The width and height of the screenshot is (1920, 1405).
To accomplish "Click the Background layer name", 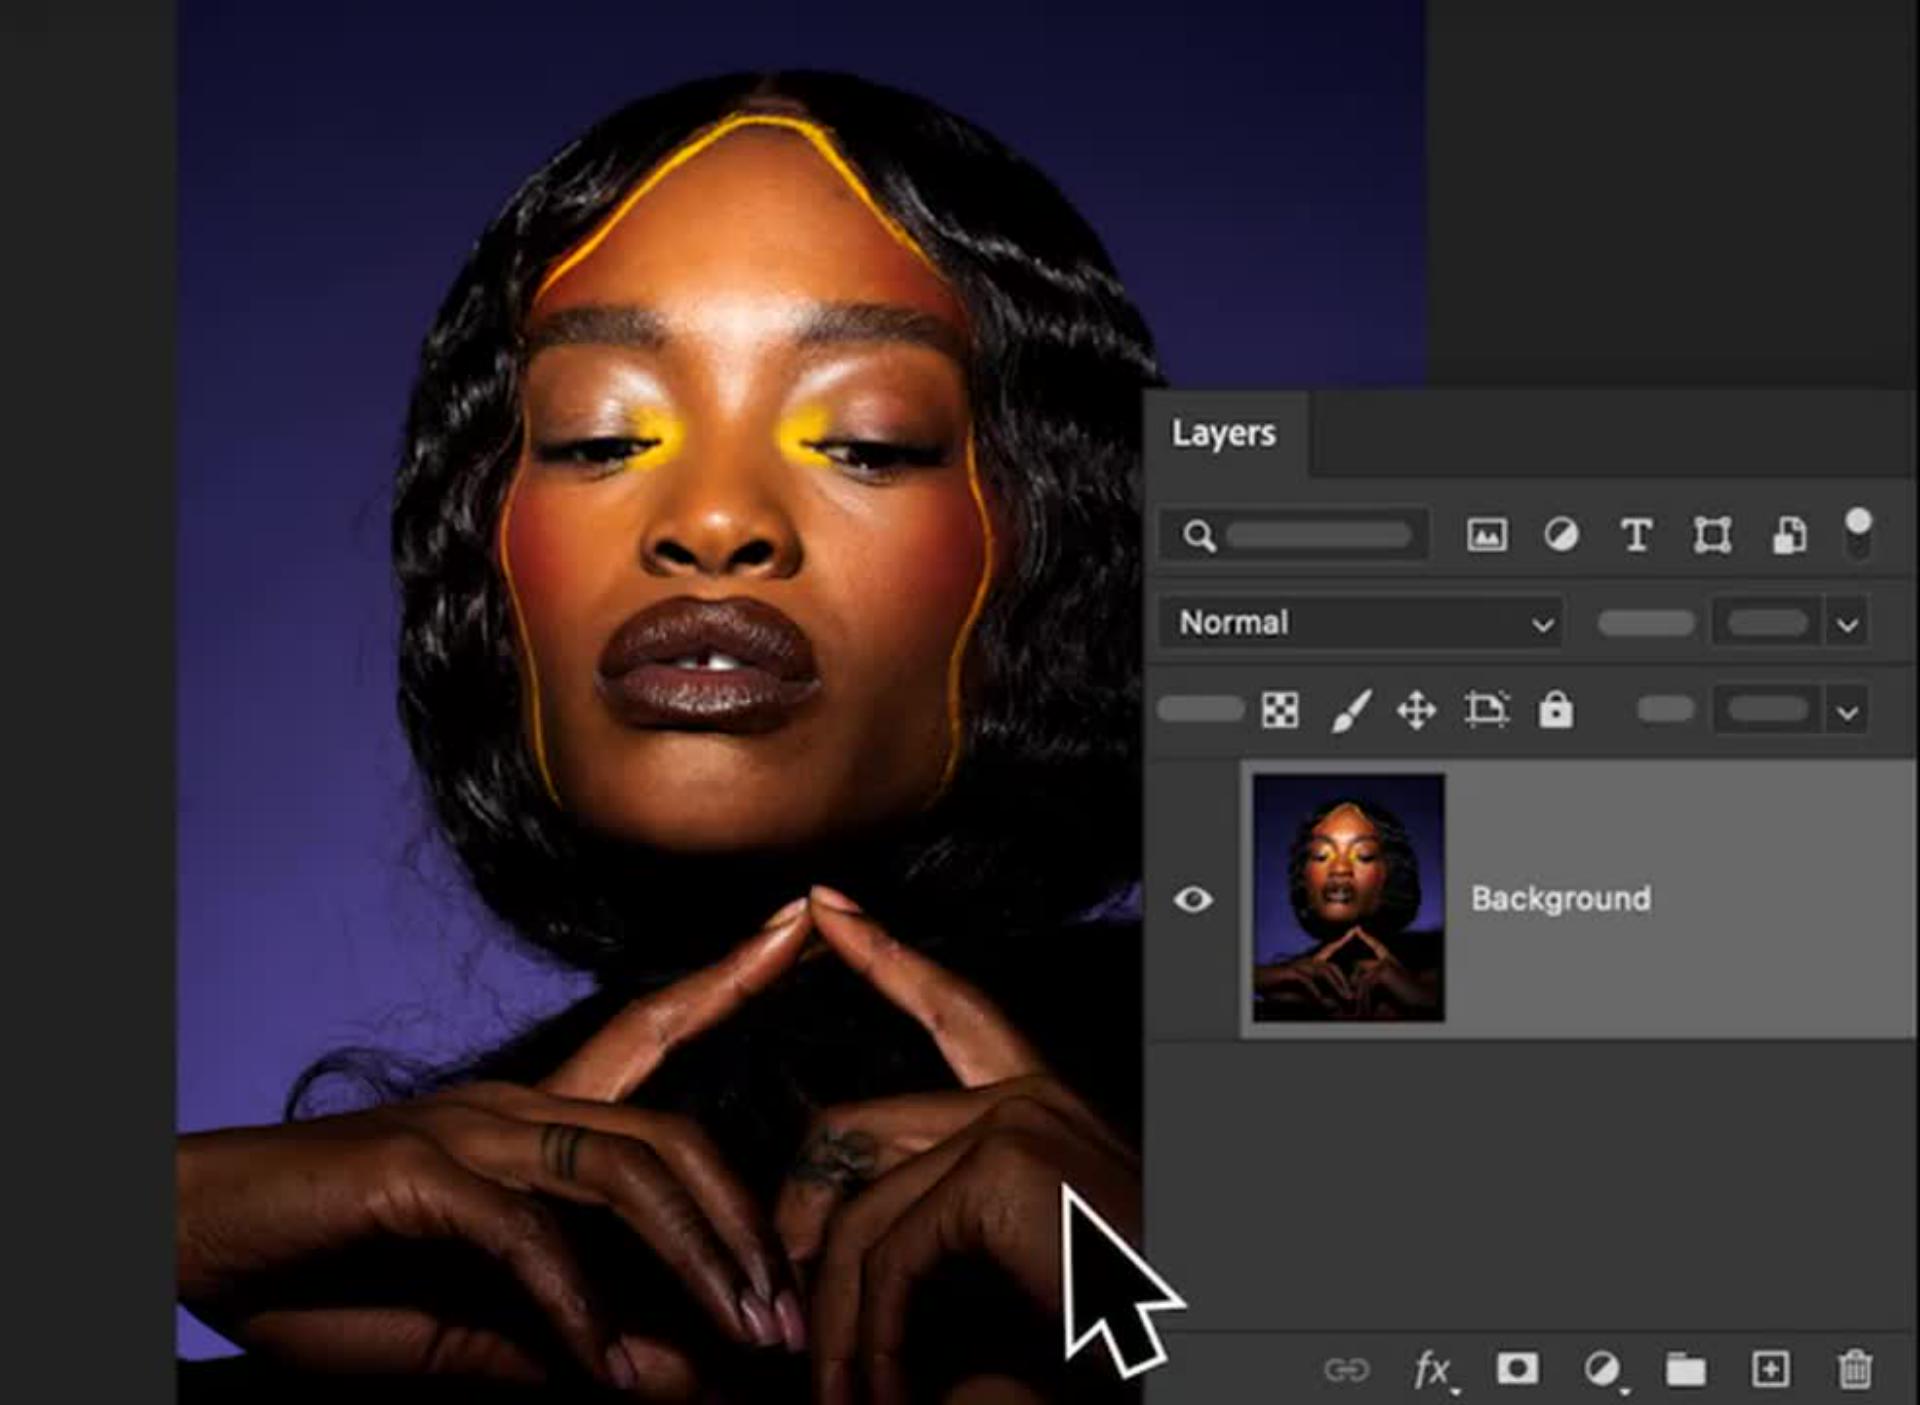I will 1560,898.
